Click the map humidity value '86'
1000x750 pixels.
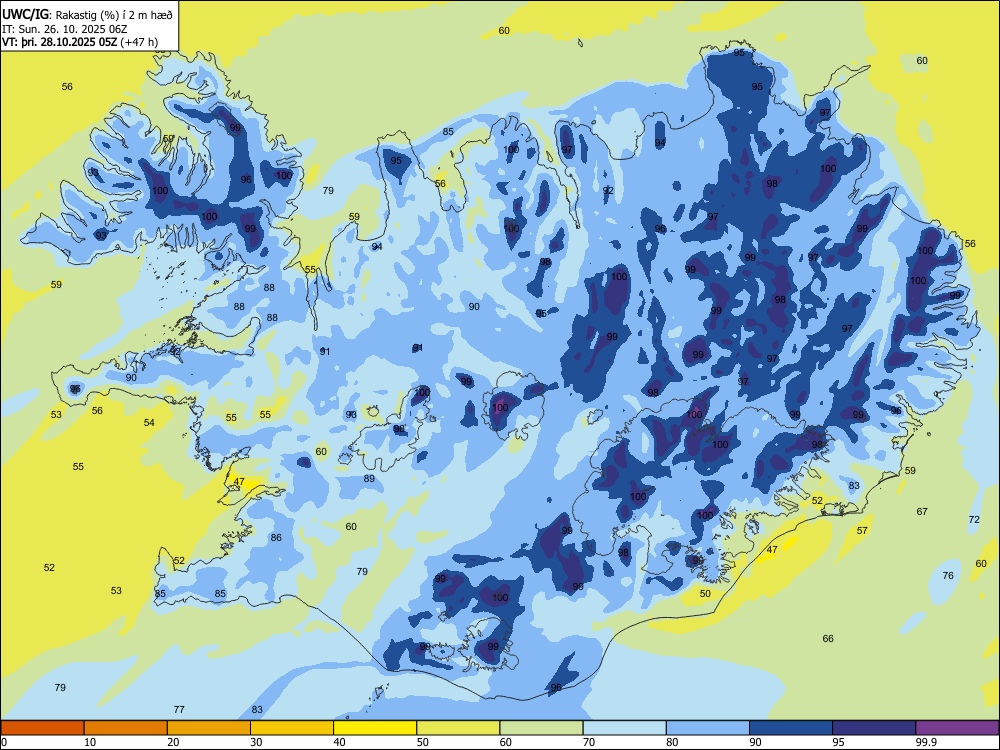point(276,538)
